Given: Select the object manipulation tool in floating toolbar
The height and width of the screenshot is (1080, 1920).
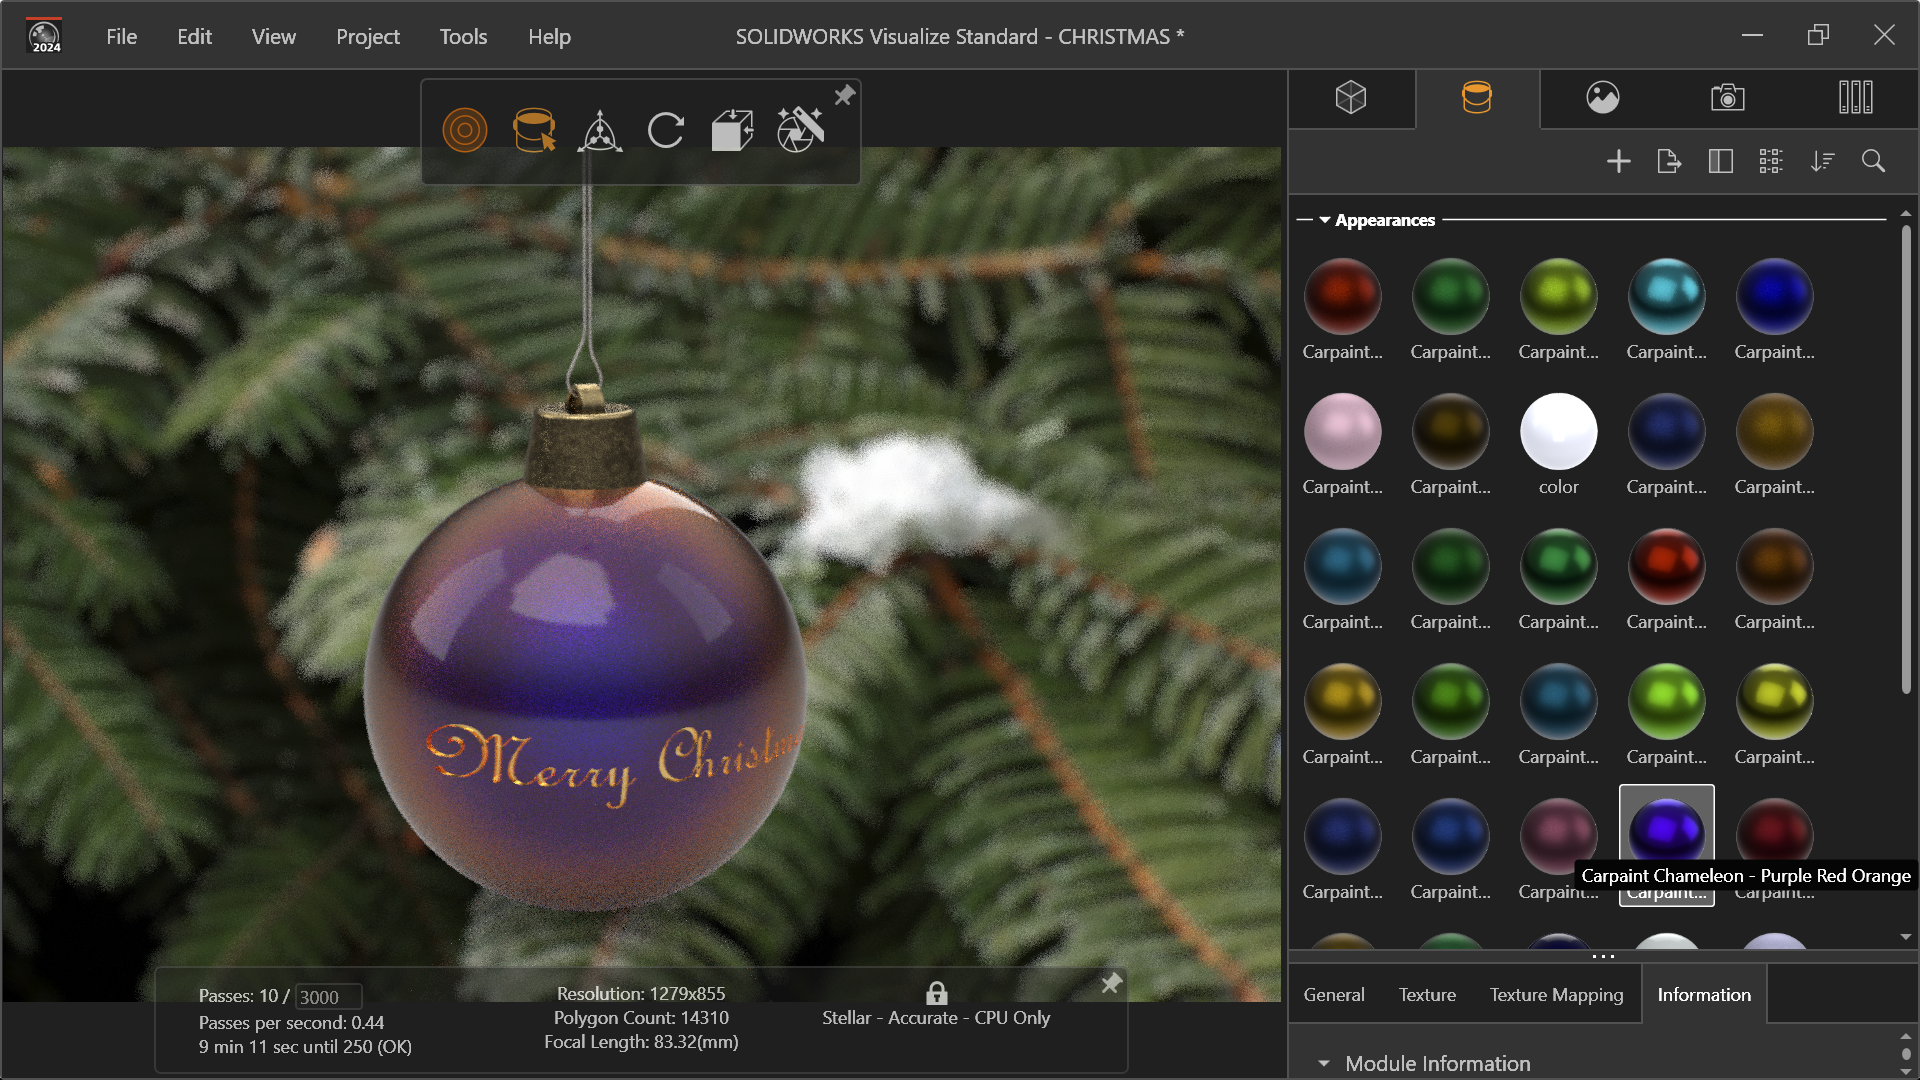Looking at the screenshot, I should [600, 131].
